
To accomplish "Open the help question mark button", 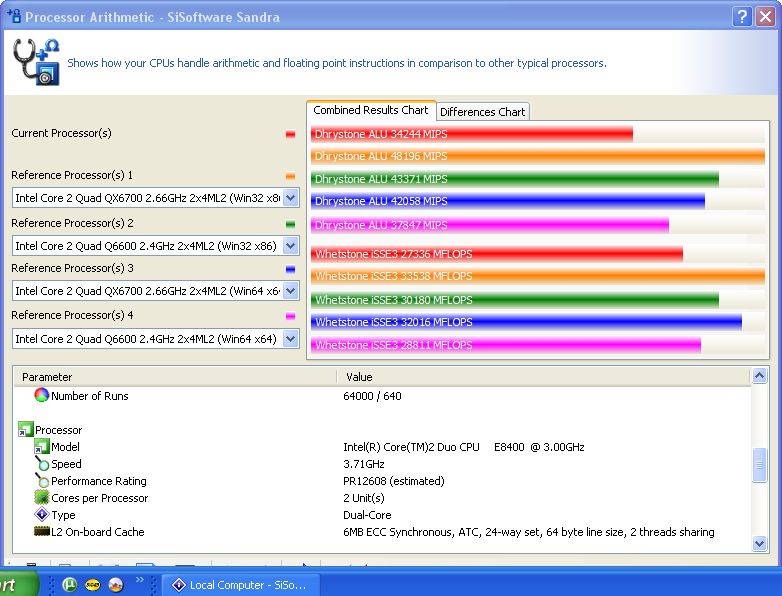I will click(x=742, y=16).
